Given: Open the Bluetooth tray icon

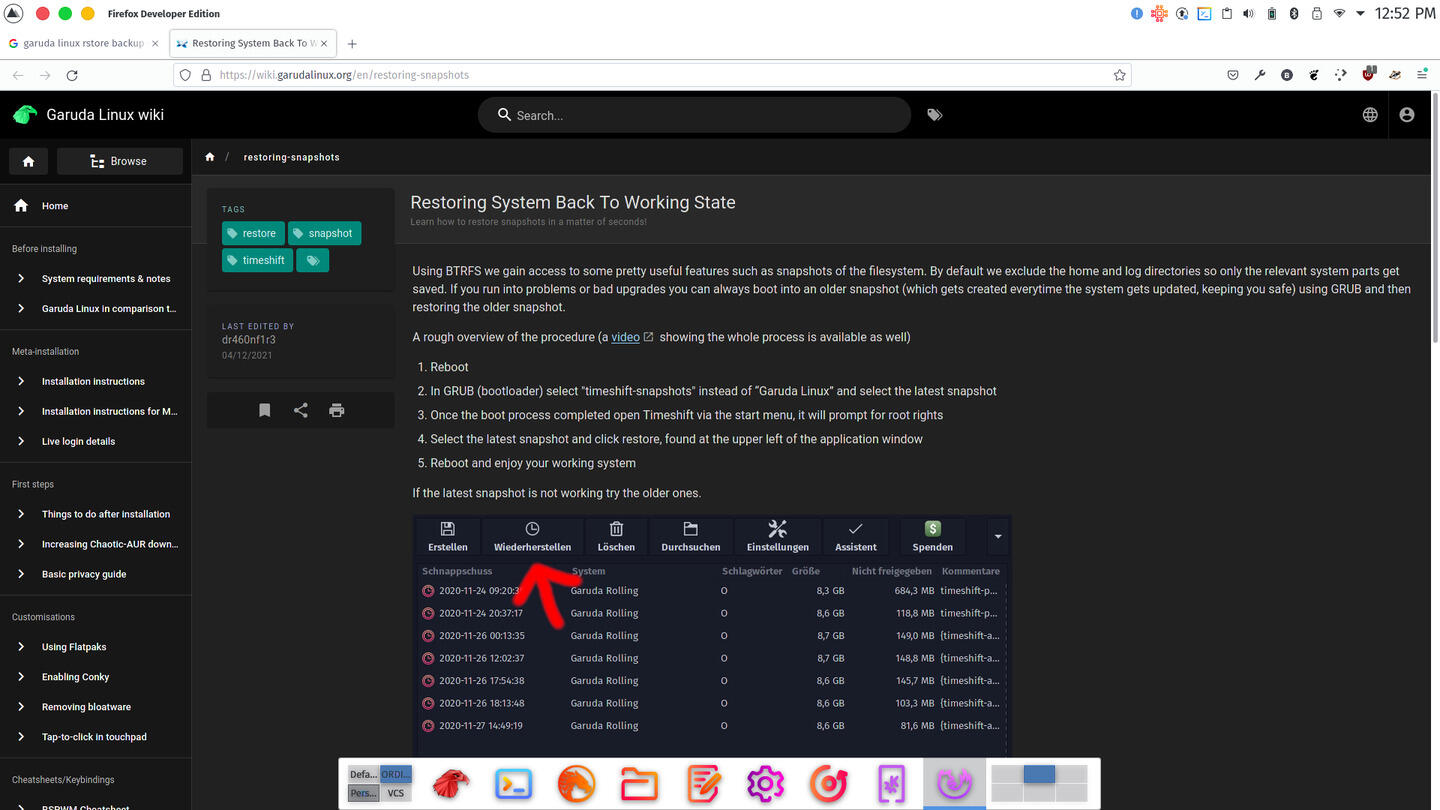Looking at the screenshot, I should point(1293,14).
